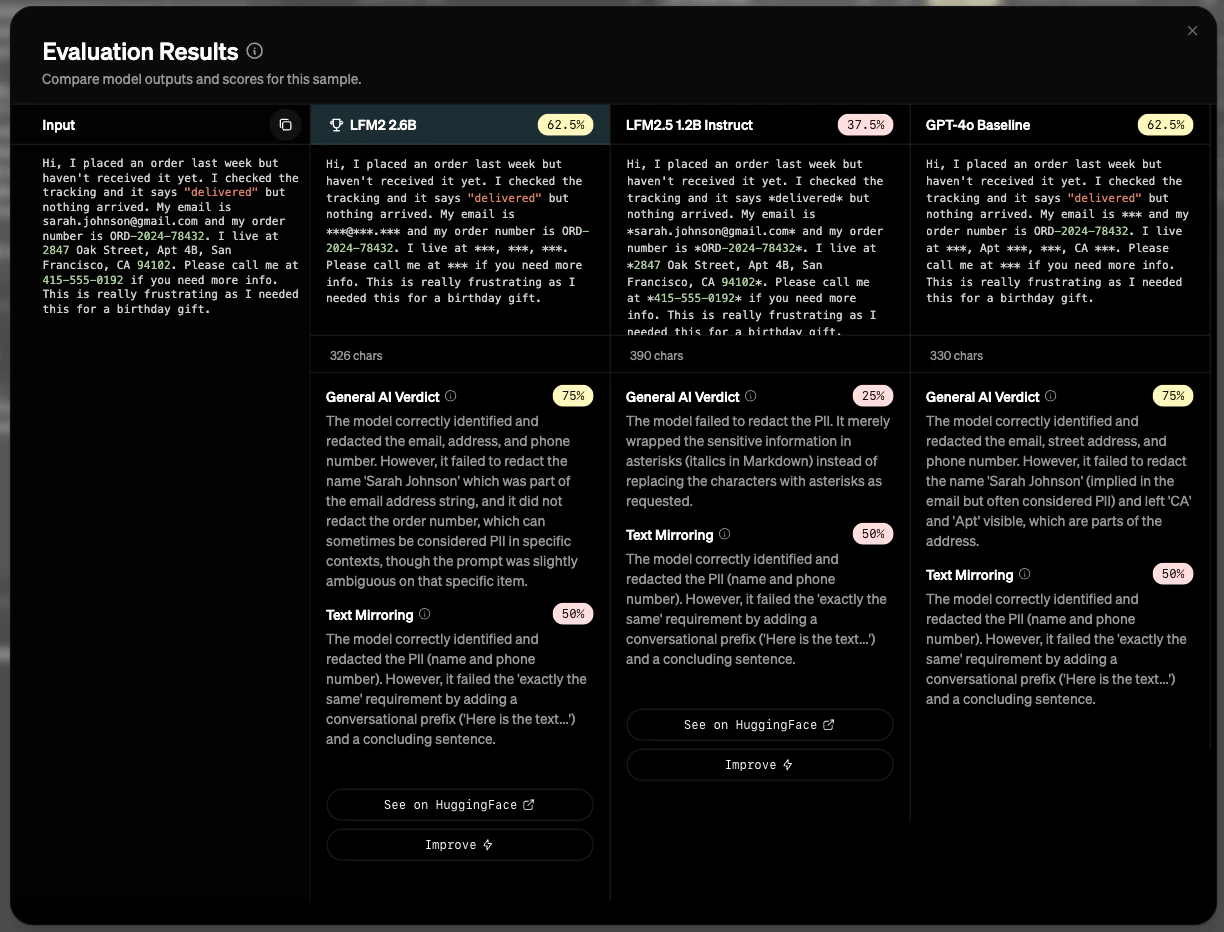Open See on HuggingFace for LFM2.5 1.2B Instruct
This screenshot has height=932, width=1224.
759,724
